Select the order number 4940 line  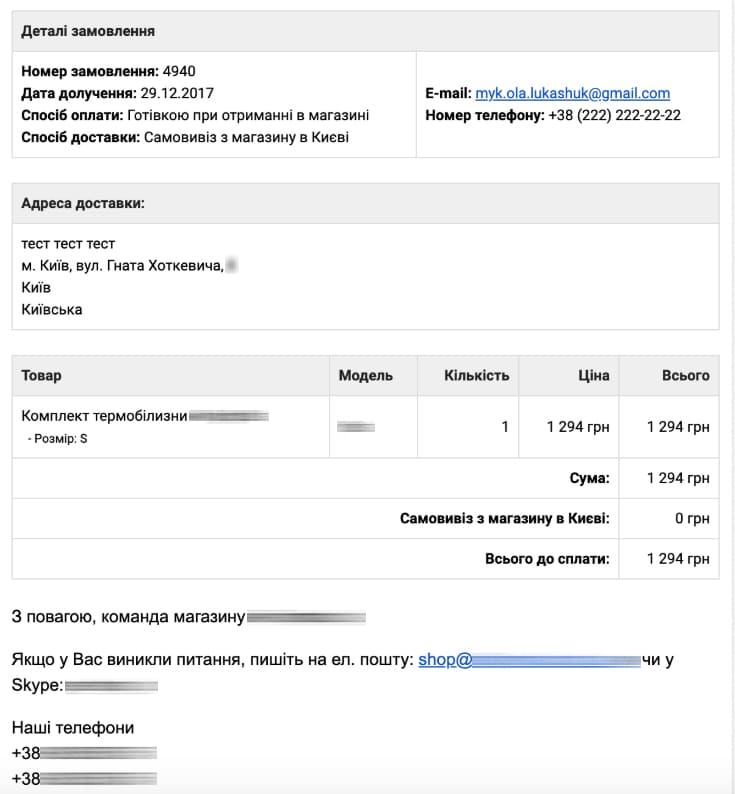[x=108, y=71]
